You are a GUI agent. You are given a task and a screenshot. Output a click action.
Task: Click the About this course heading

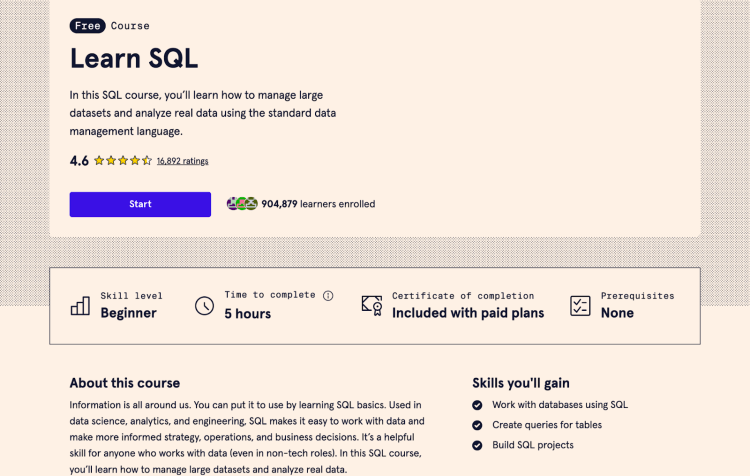click(x=125, y=383)
